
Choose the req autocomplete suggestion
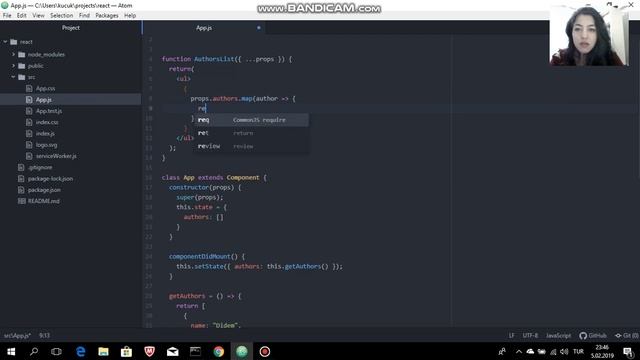coord(251,120)
